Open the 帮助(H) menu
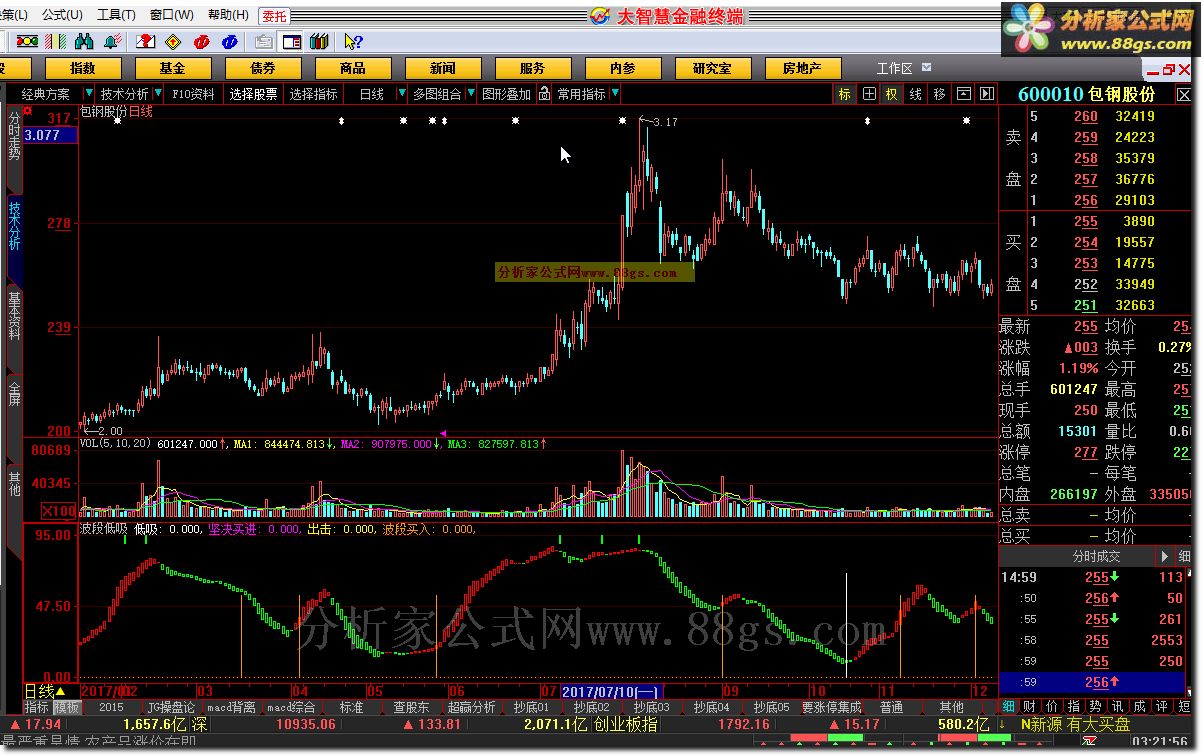 tap(229, 15)
